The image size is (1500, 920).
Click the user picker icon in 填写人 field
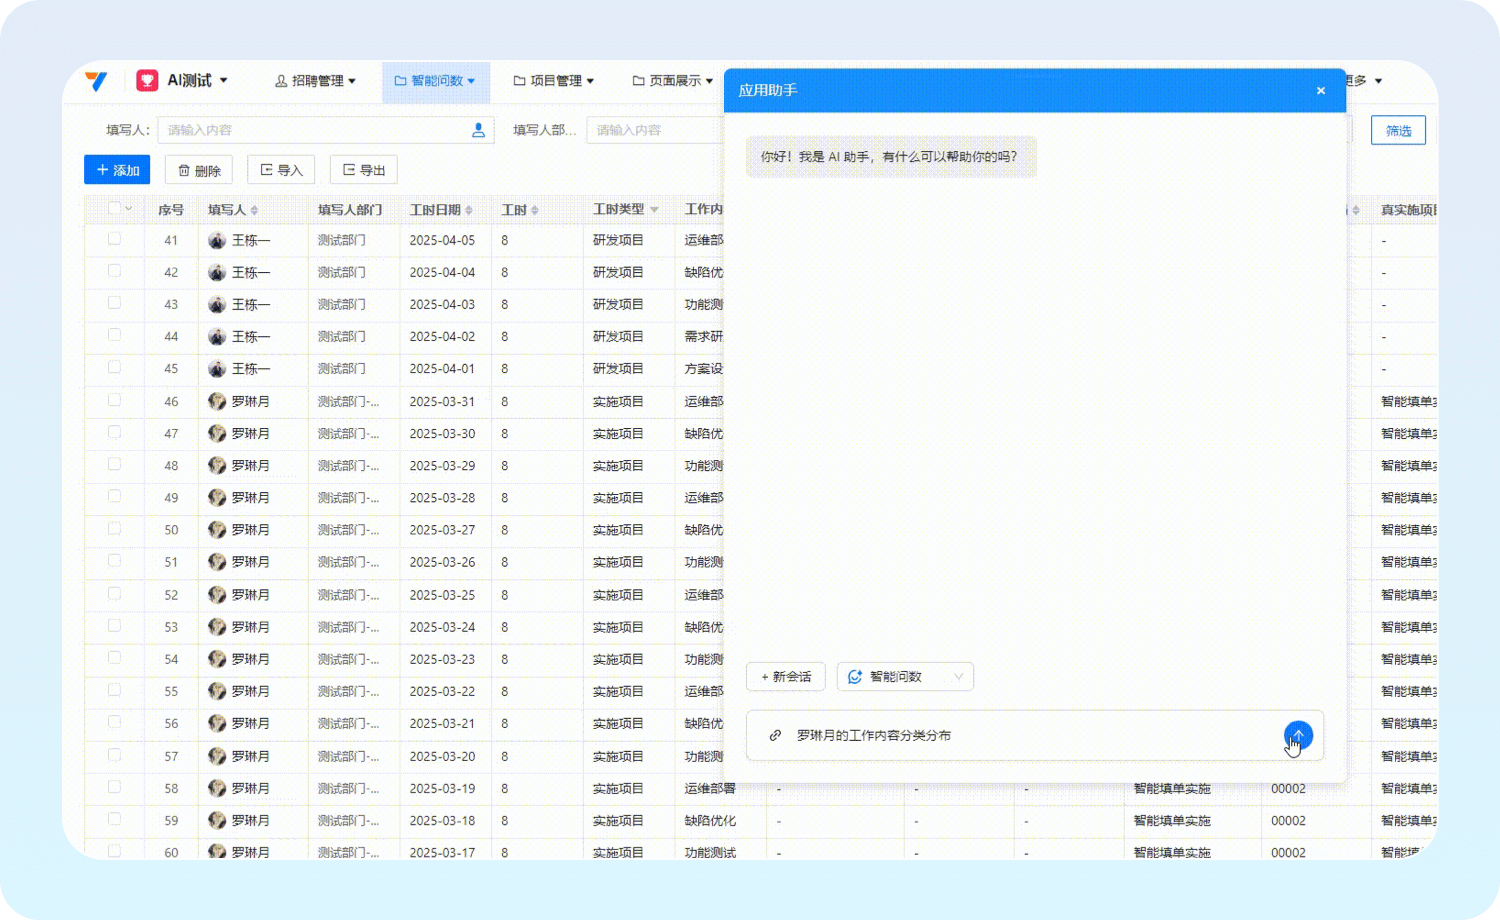click(478, 130)
